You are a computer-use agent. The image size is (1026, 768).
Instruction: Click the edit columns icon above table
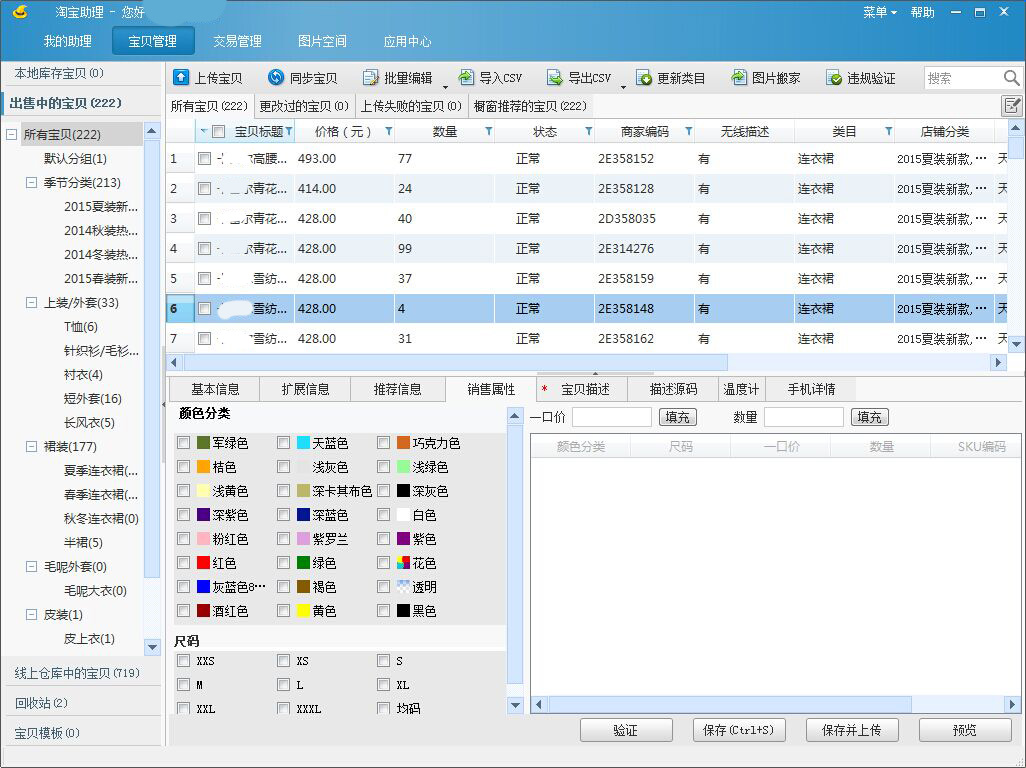pos(1012,105)
